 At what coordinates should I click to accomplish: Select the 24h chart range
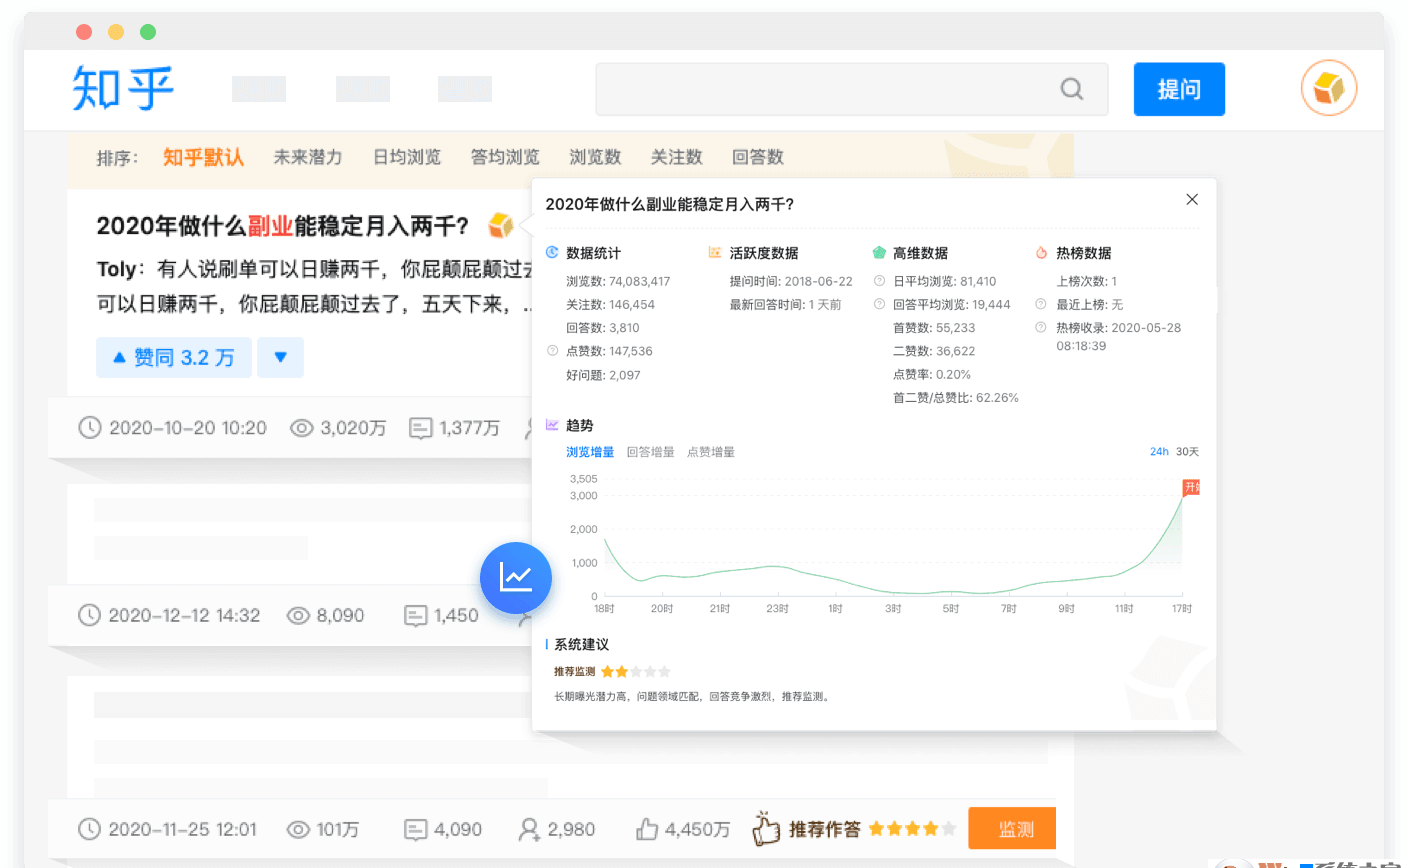1159,452
